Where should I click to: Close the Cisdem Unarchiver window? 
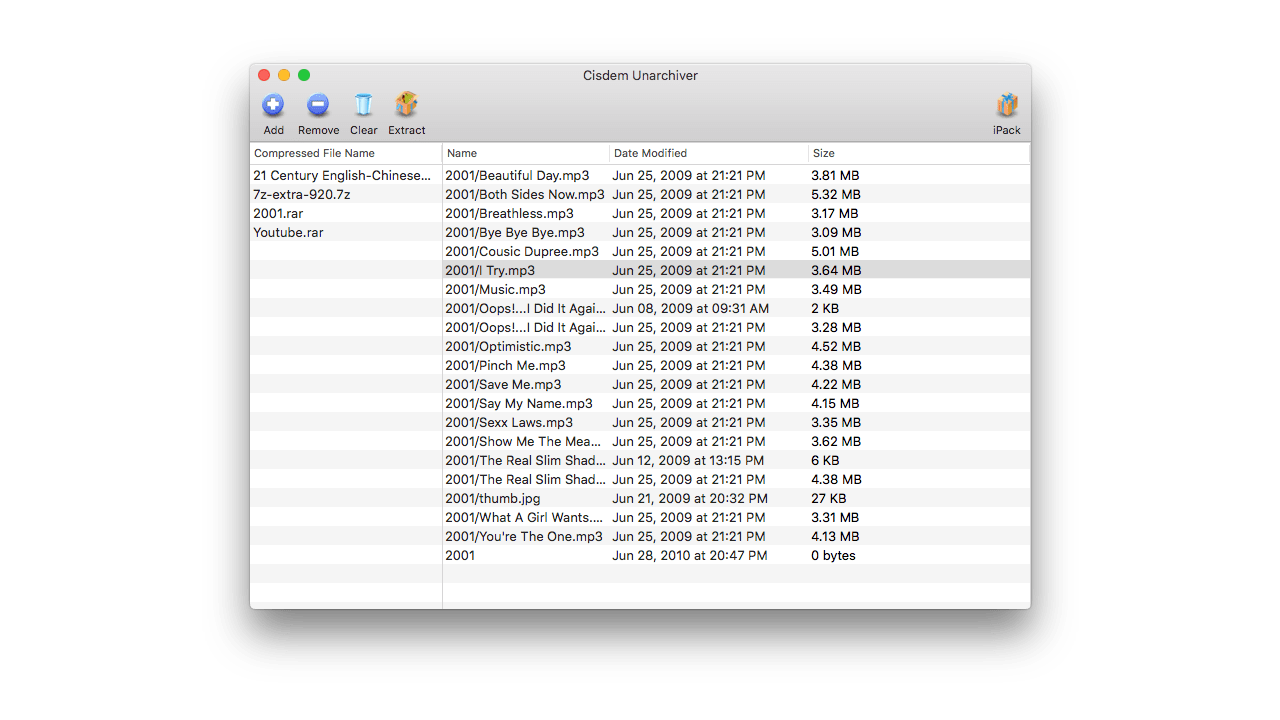[x=264, y=75]
